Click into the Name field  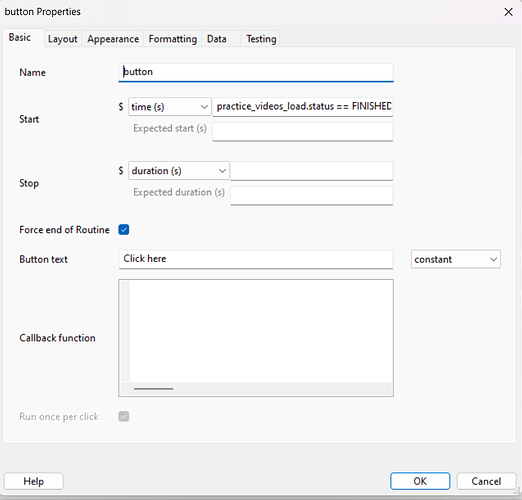tap(256, 72)
